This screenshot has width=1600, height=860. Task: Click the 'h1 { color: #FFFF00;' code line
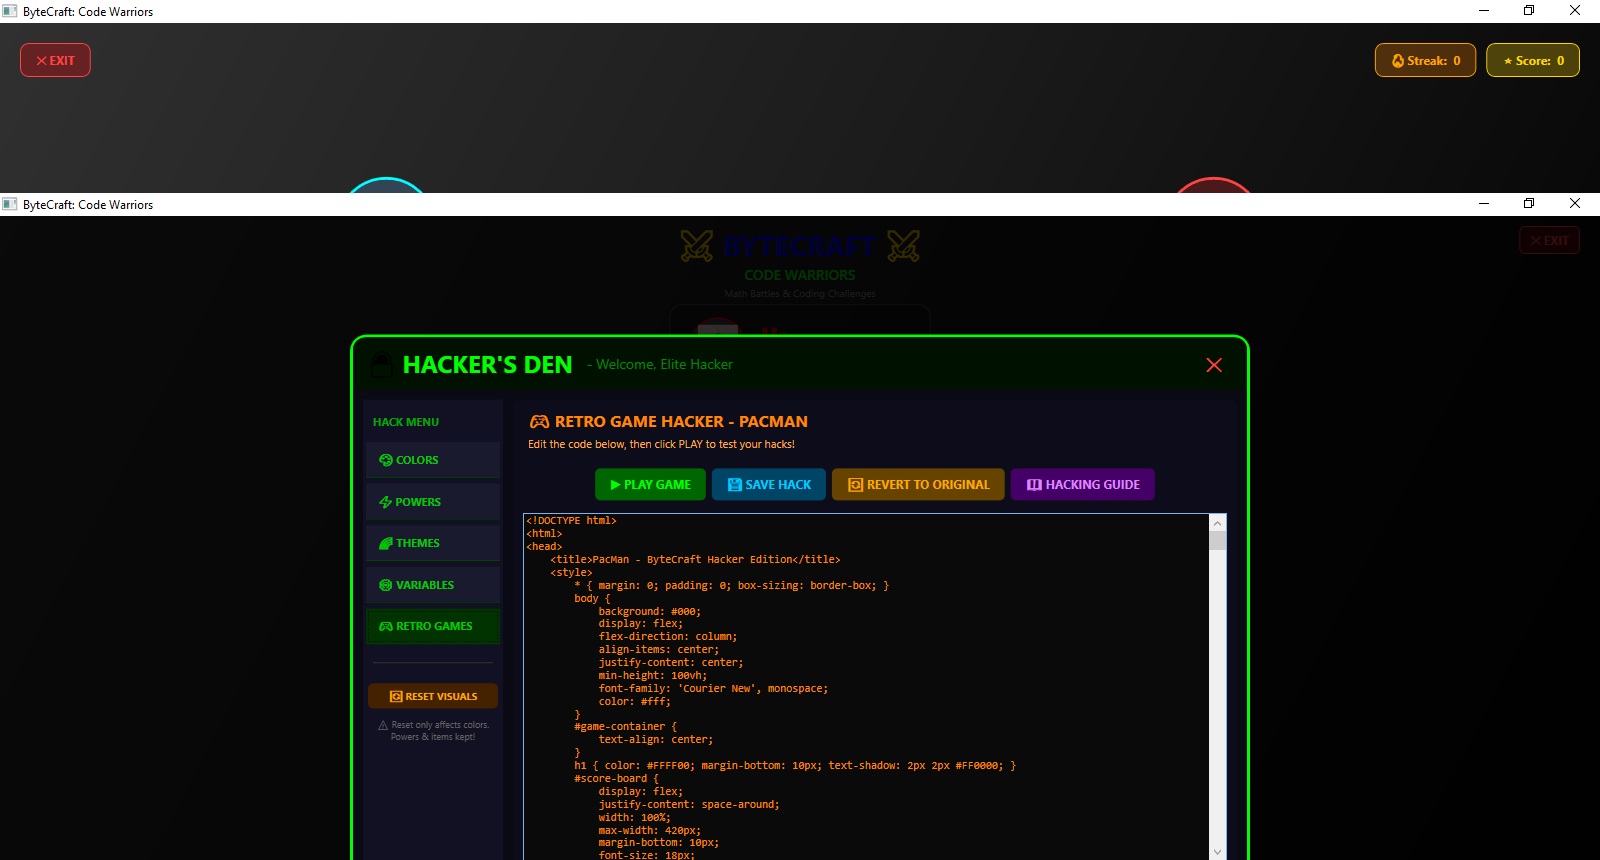point(795,766)
